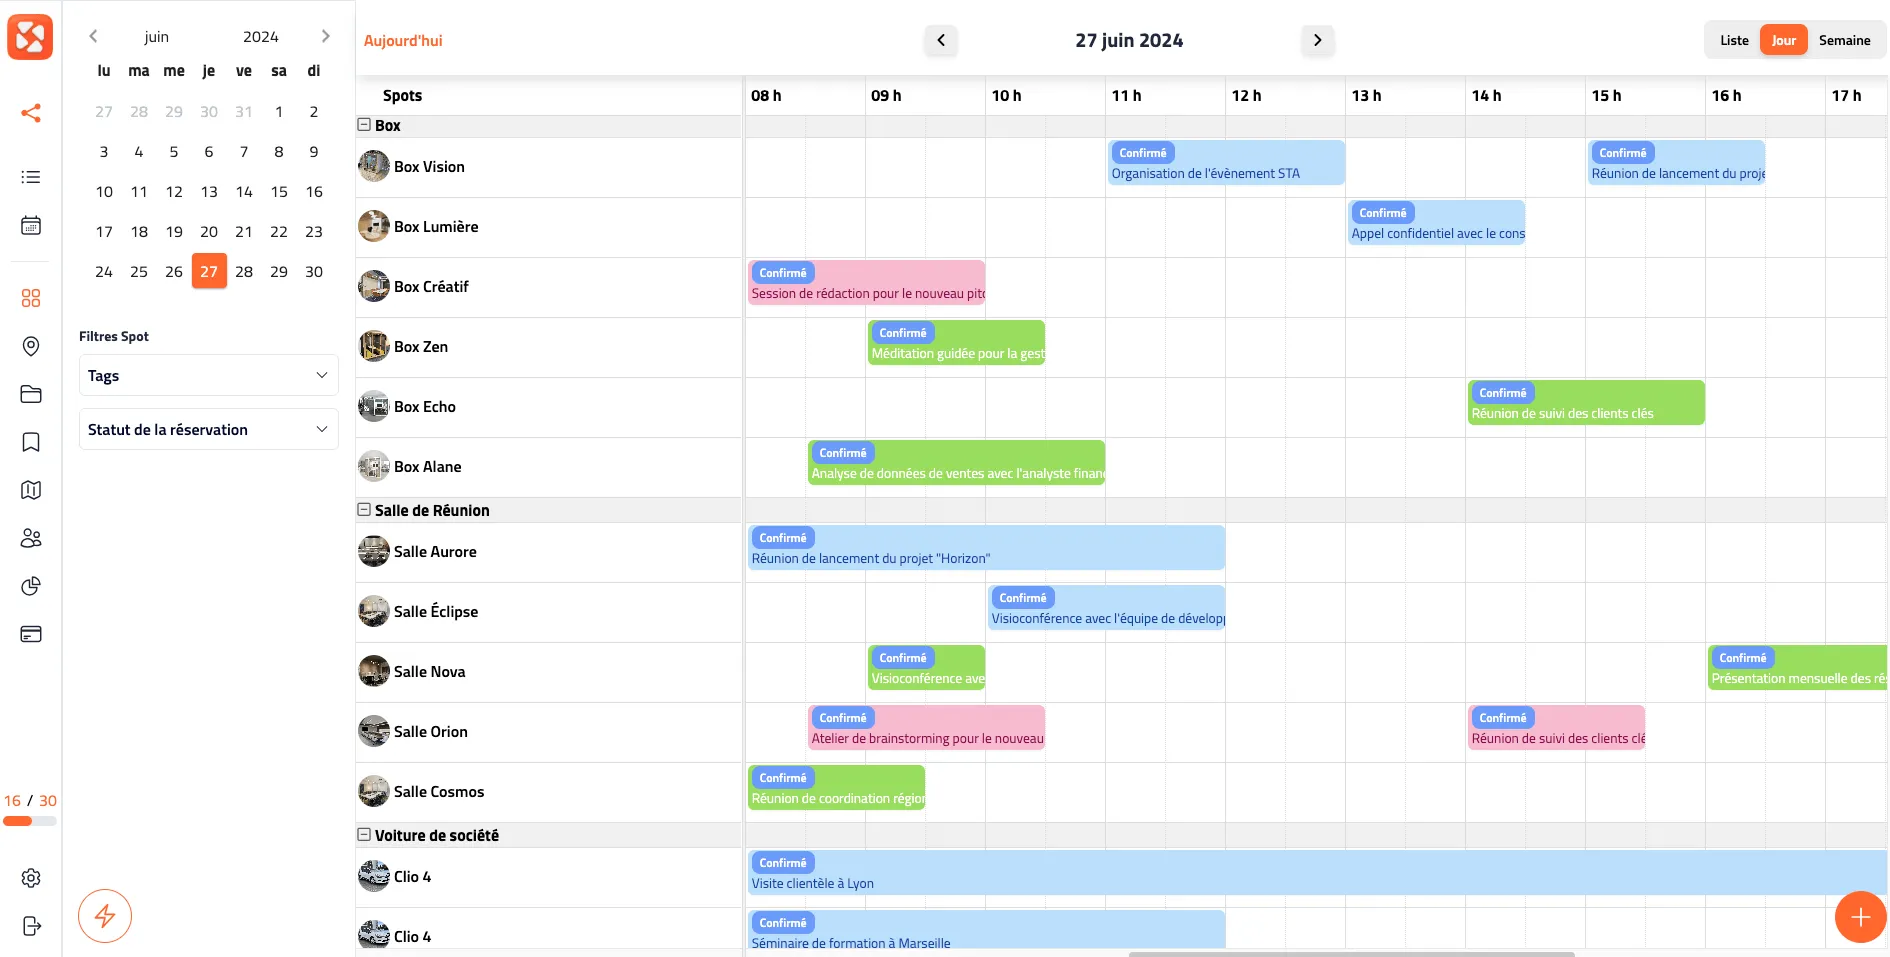Collapse the Salle de Réunion group
Viewport: 1890px width, 957px height.
[x=363, y=509]
